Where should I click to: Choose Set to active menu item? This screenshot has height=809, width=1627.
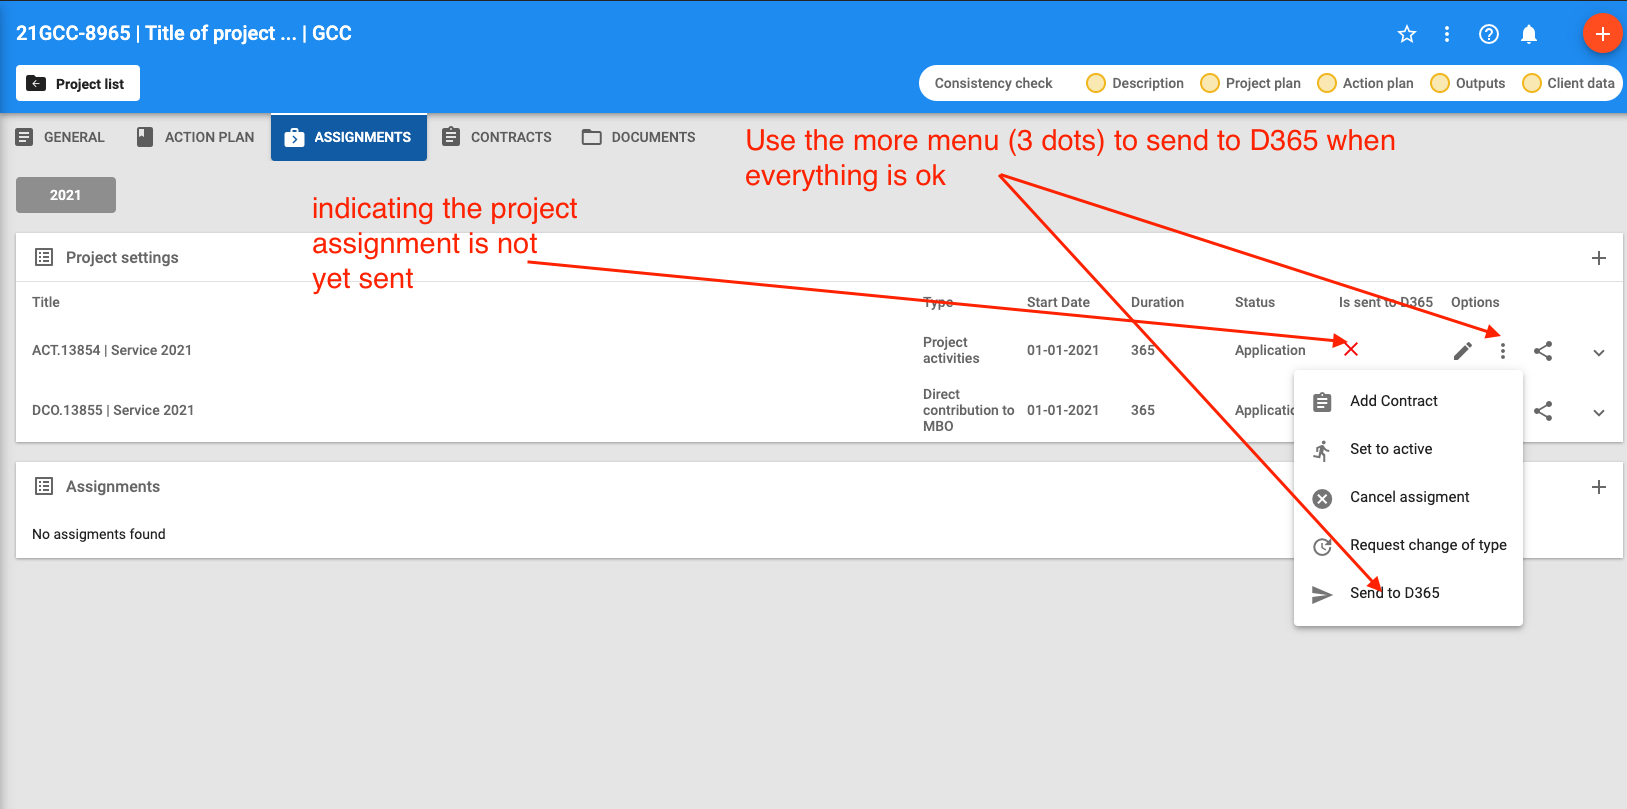(1408, 449)
